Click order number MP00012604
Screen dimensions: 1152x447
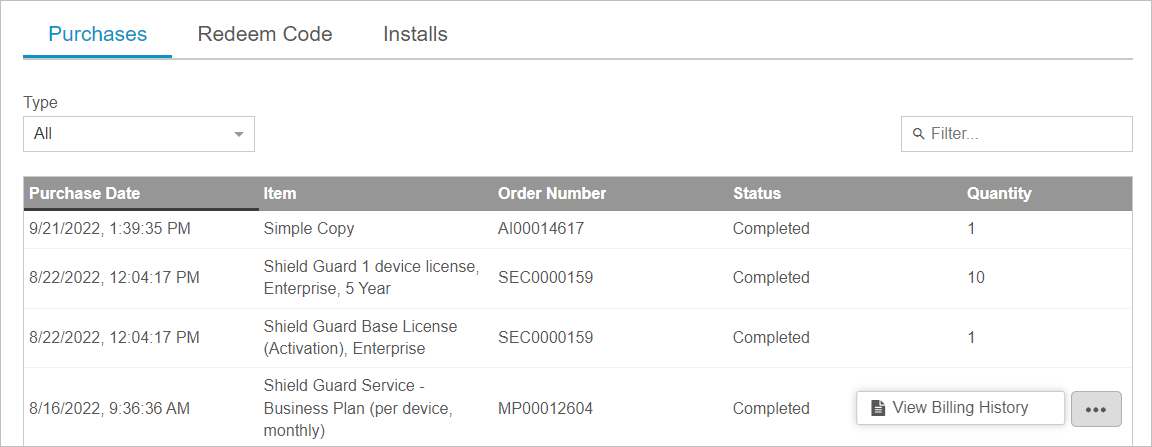[545, 408]
